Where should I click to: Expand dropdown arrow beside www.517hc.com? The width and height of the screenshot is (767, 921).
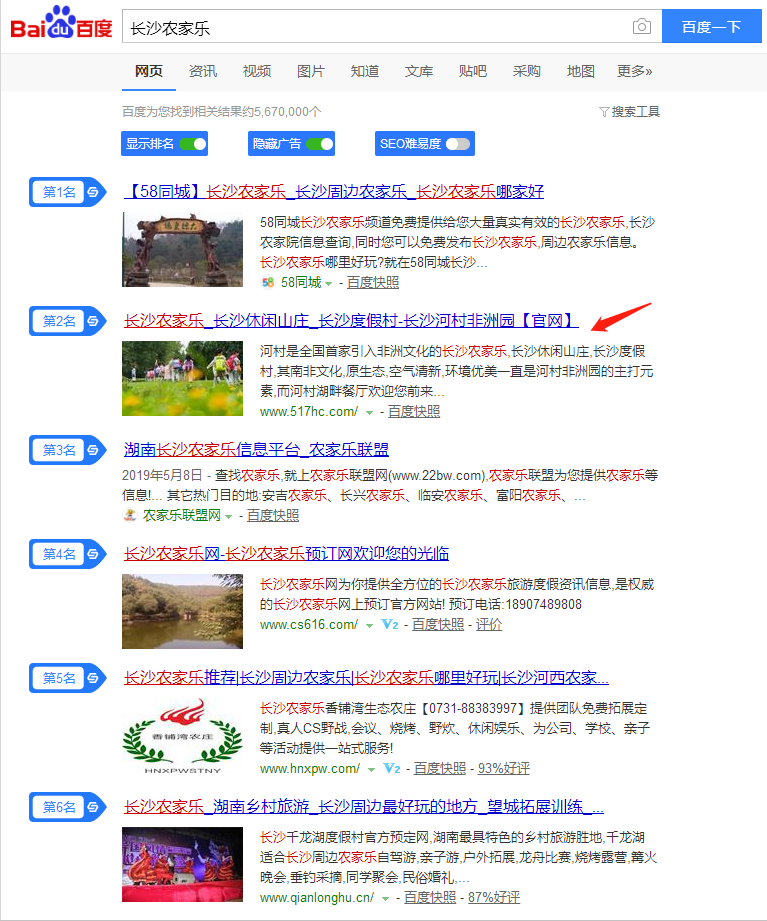click(369, 413)
